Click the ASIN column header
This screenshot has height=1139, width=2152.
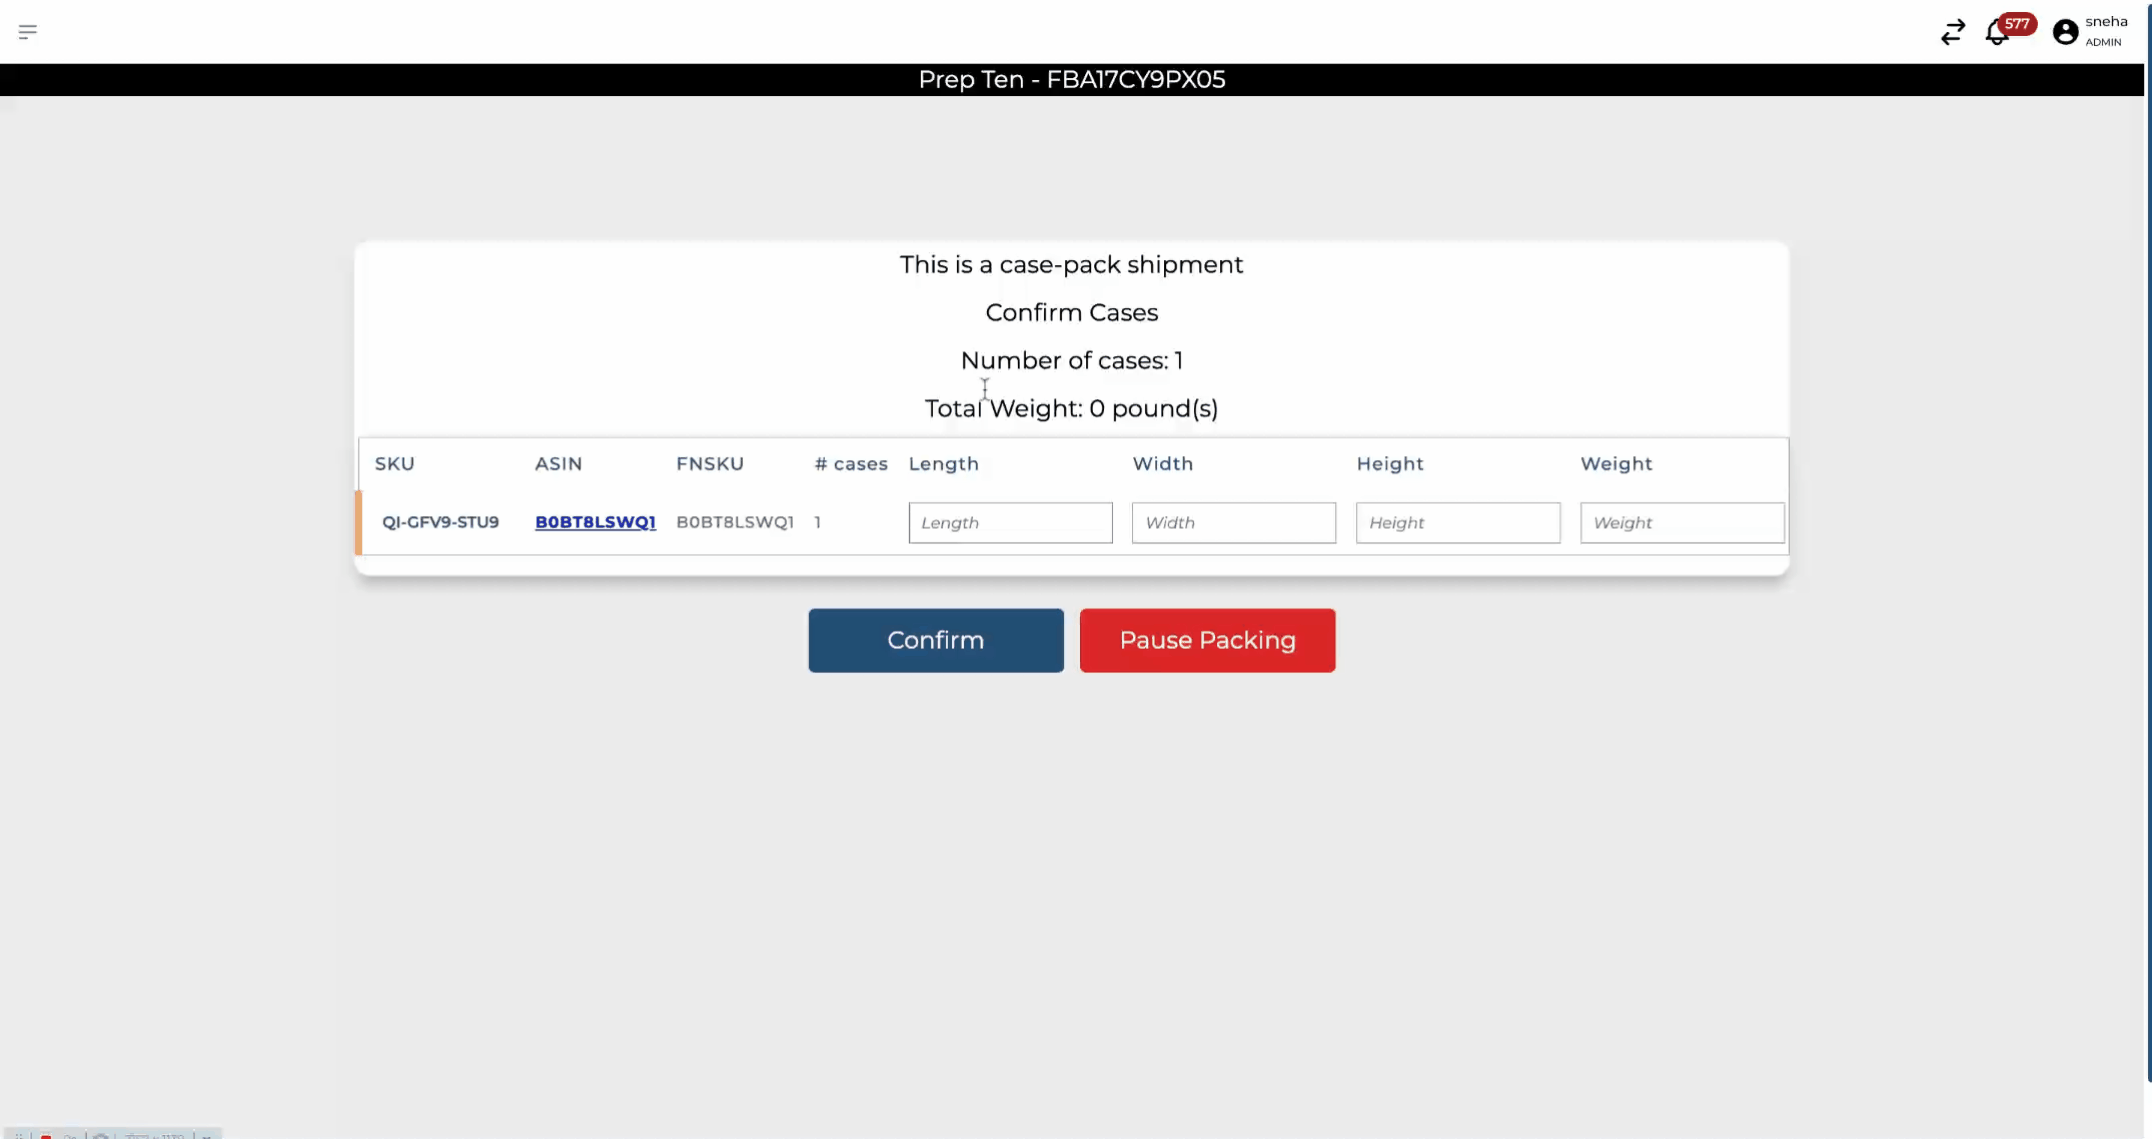(x=558, y=464)
